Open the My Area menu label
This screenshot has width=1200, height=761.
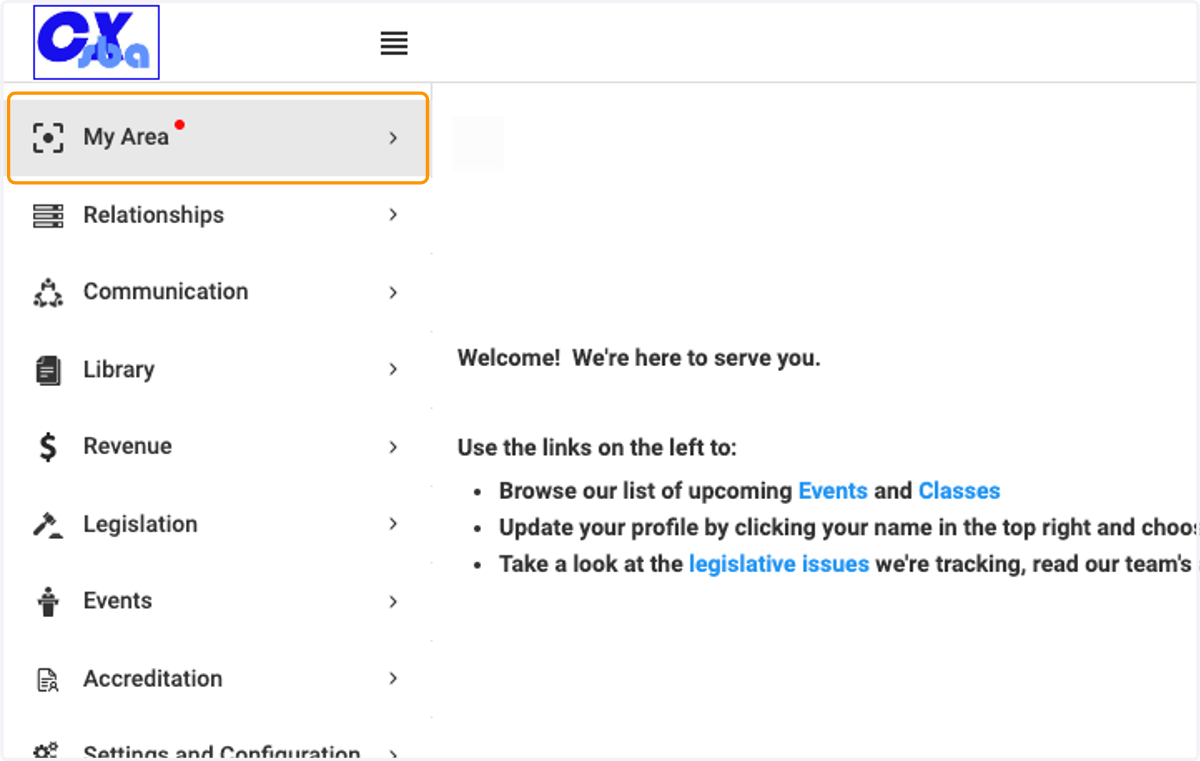126,137
